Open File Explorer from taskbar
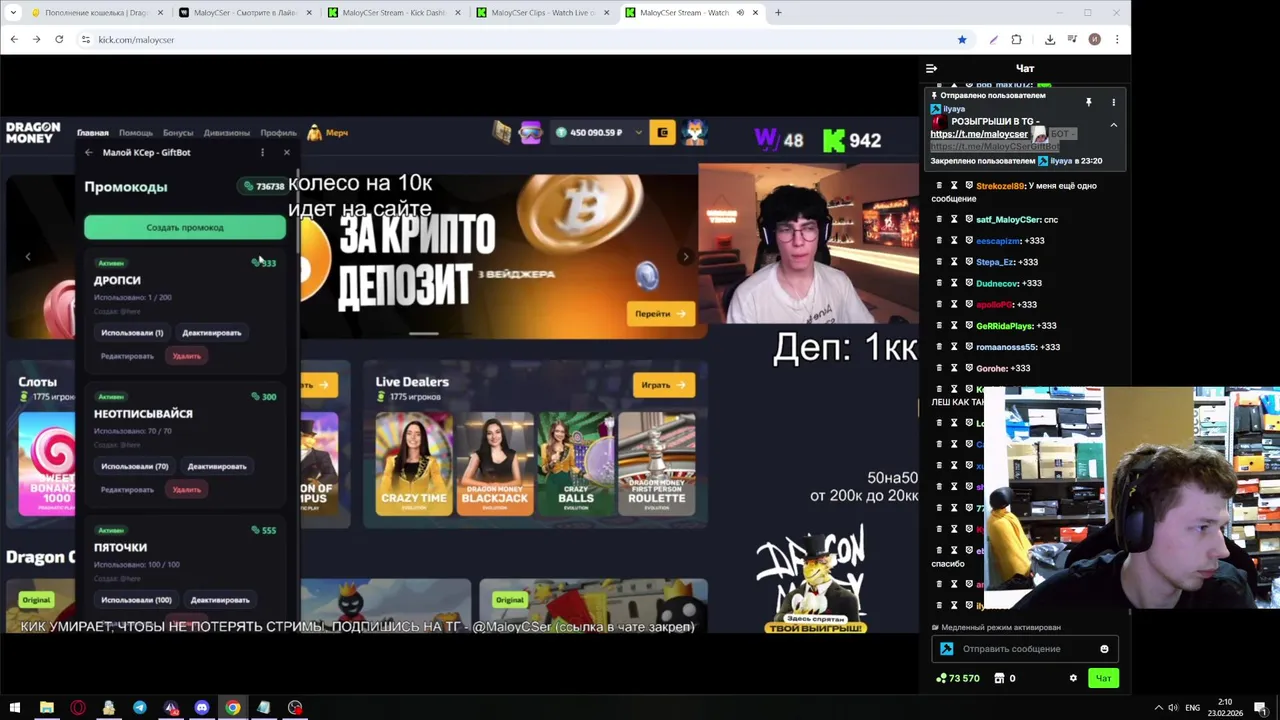Viewport: 1280px width, 720px height. click(46, 707)
